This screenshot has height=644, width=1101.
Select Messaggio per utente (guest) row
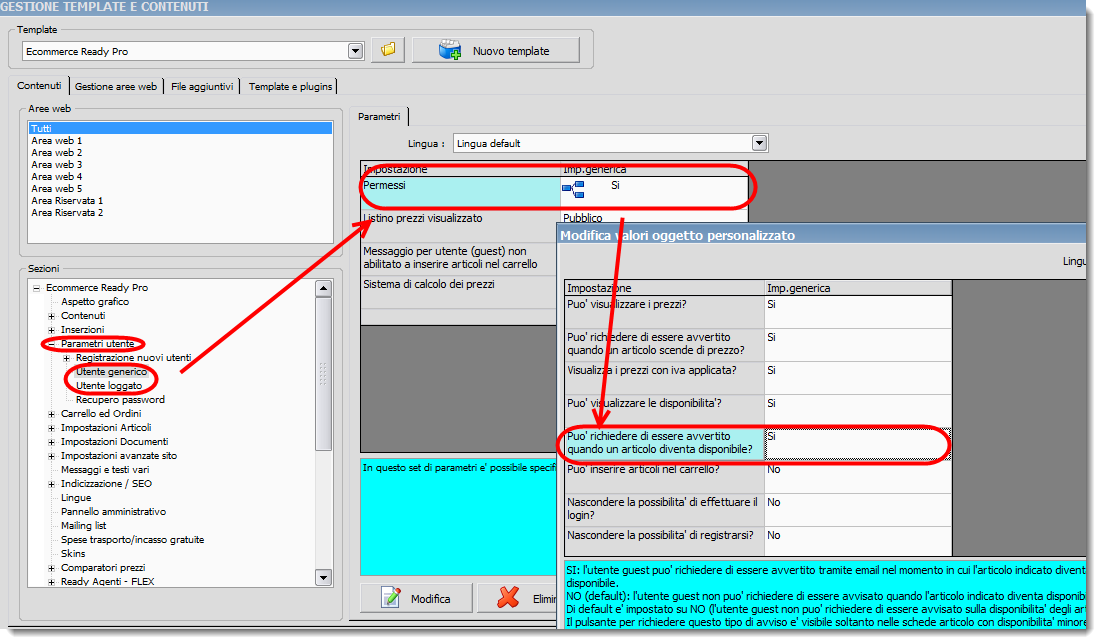coord(459,258)
